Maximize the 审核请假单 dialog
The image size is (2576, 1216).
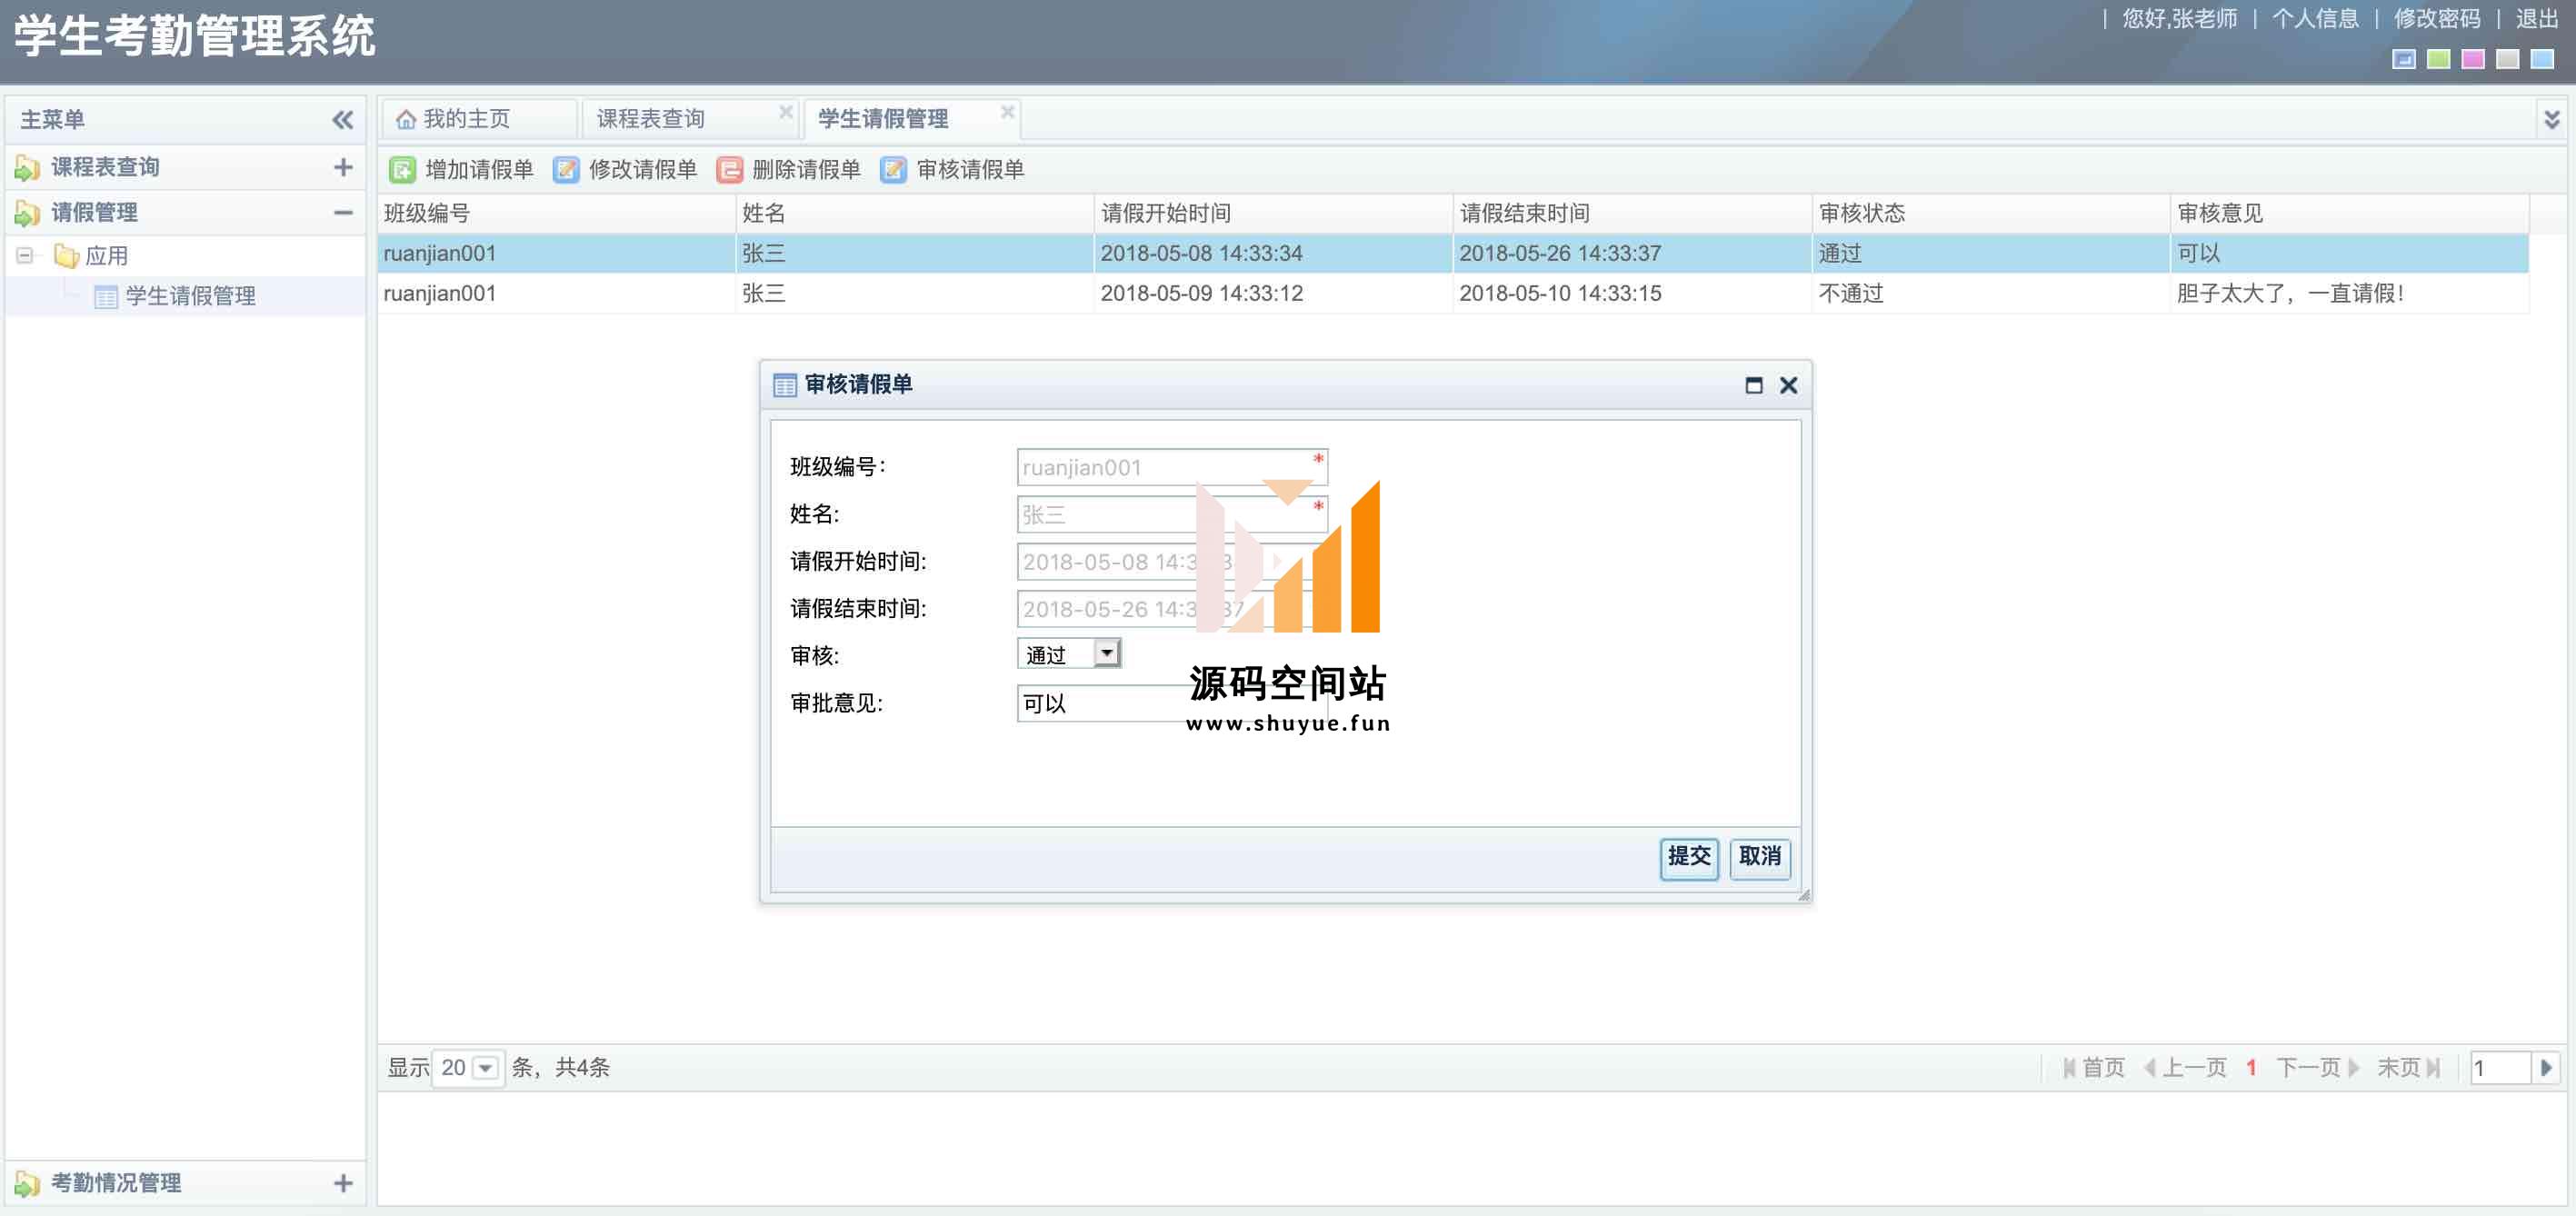(x=1753, y=385)
